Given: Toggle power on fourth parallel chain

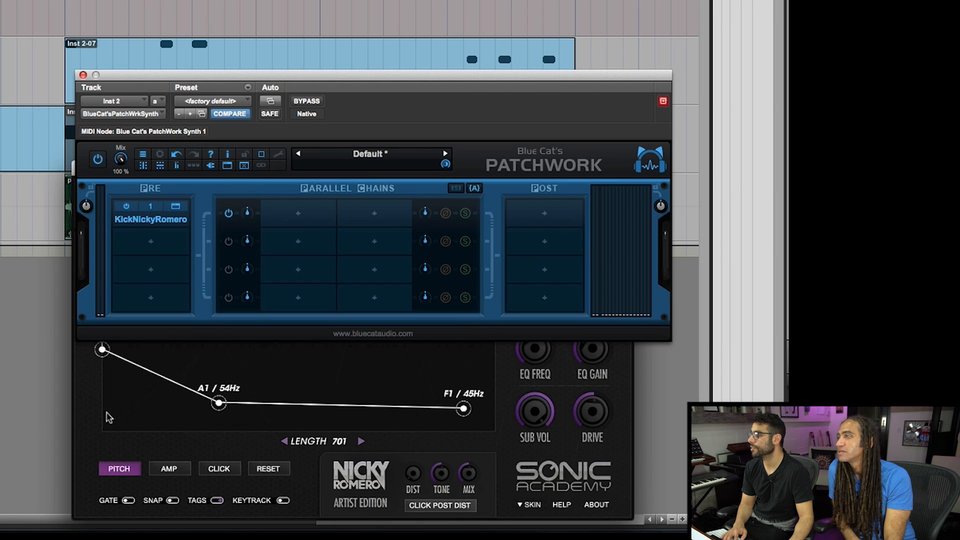Looking at the screenshot, I should (x=228, y=298).
